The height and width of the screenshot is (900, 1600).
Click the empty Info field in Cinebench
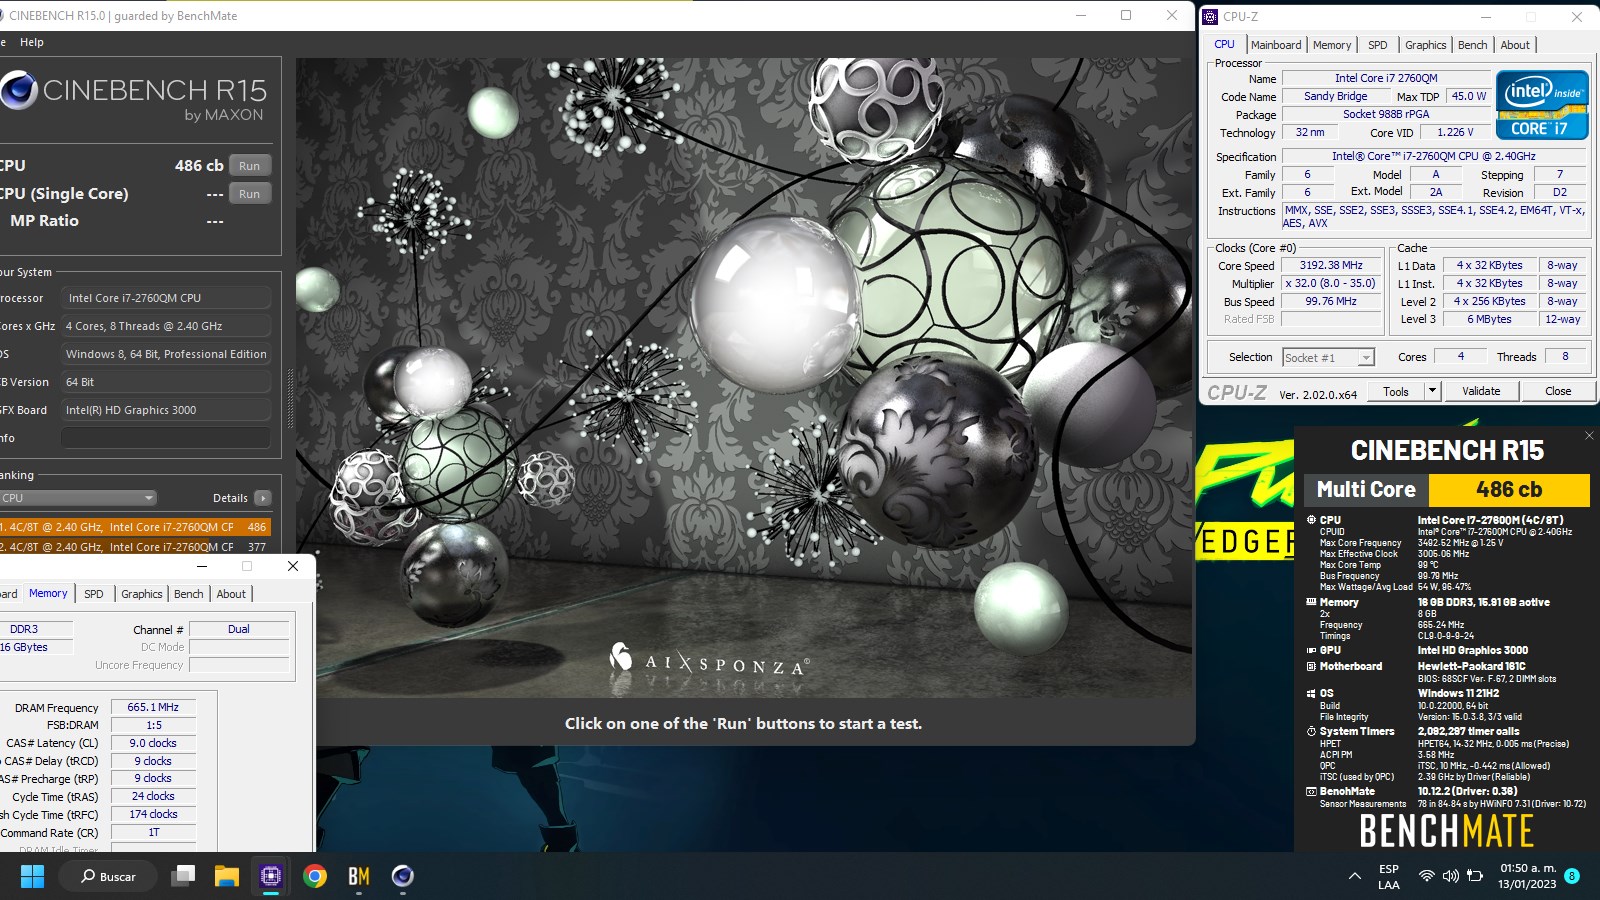point(166,438)
